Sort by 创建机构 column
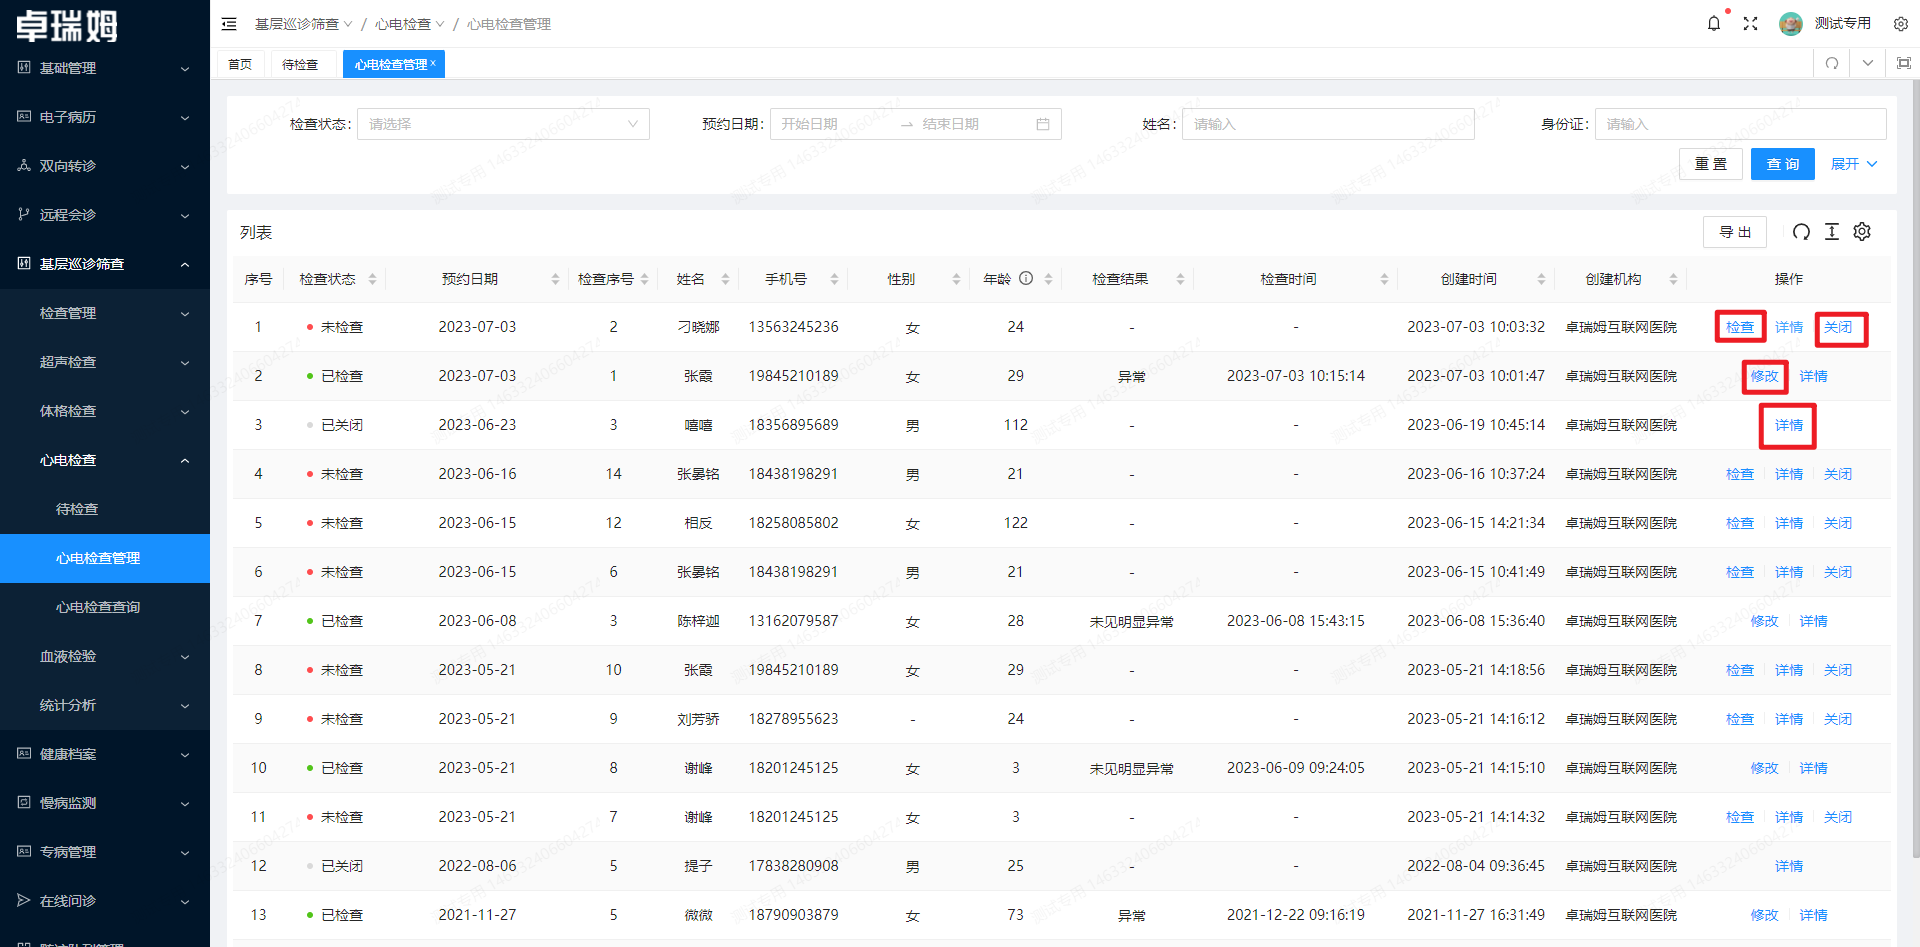 click(x=1673, y=279)
